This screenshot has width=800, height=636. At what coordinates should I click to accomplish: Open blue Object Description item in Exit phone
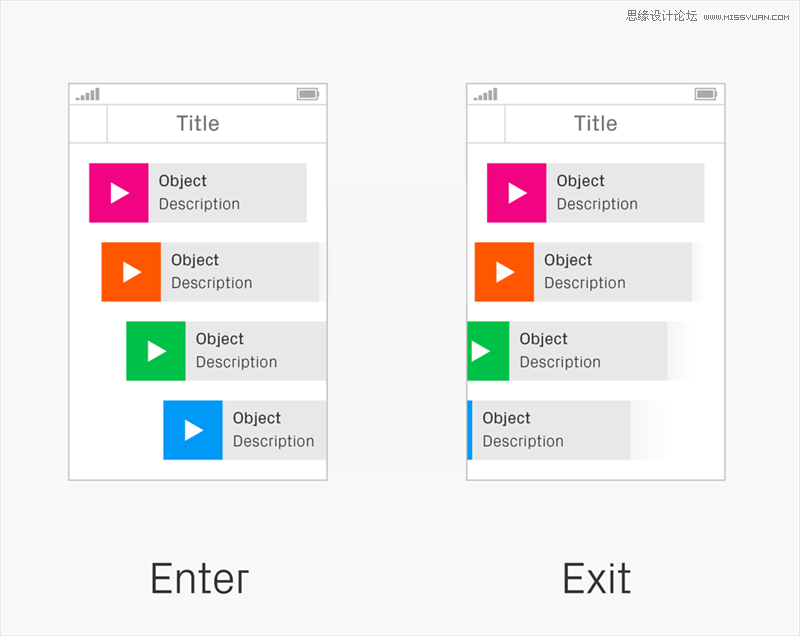point(549,430)
